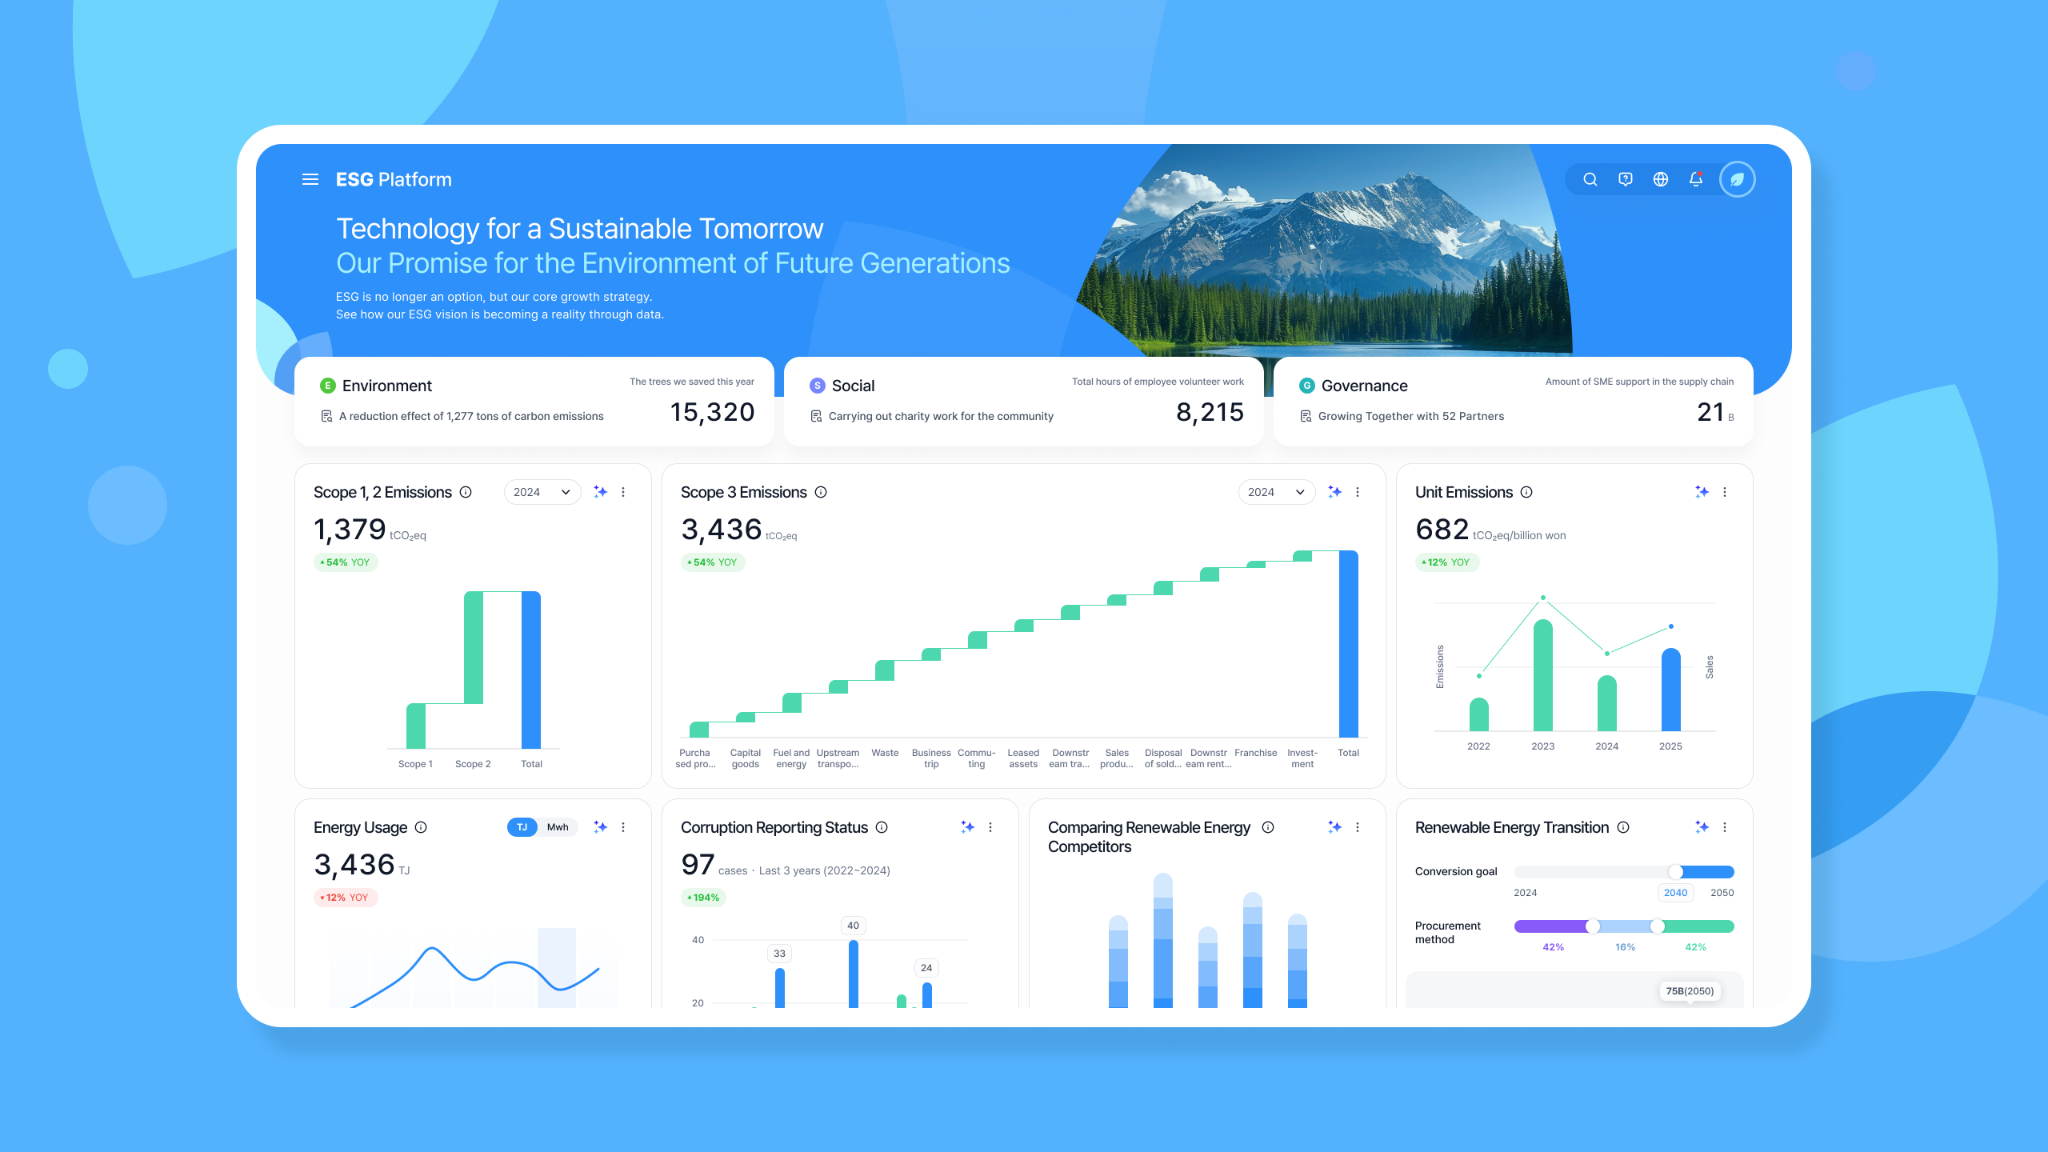Open search from the top navigation bar
This screenshot has height=1152, width=2048.
point(1590,179)
